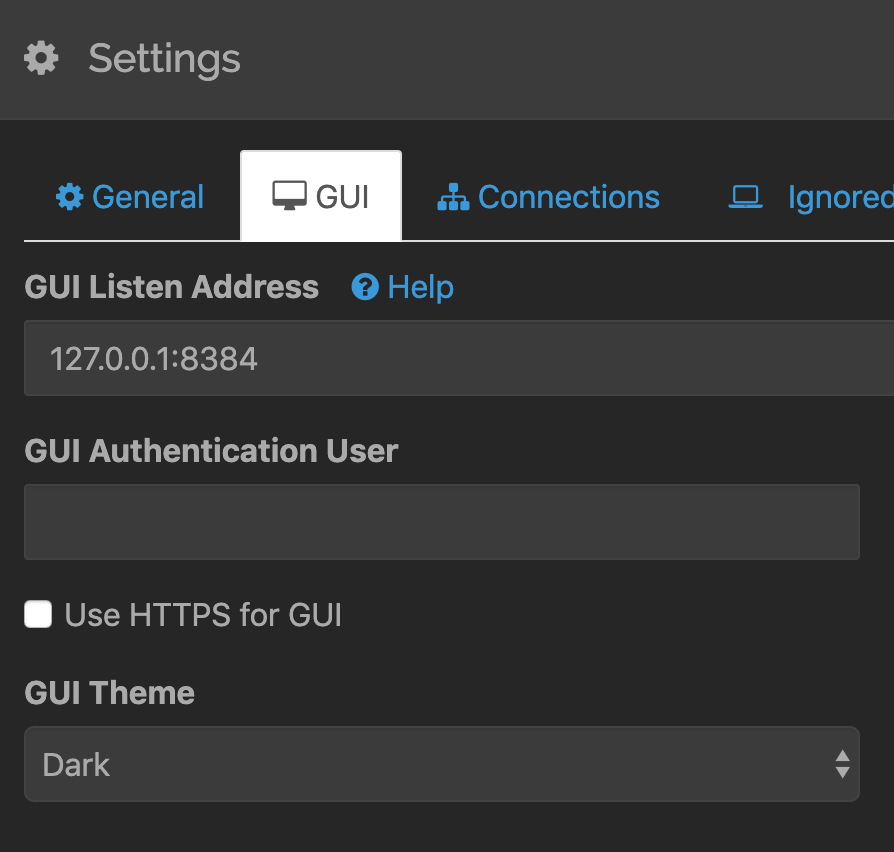Open the GUI Listen Address help
The height and width of the screenshot is (852, 894).
400,287
